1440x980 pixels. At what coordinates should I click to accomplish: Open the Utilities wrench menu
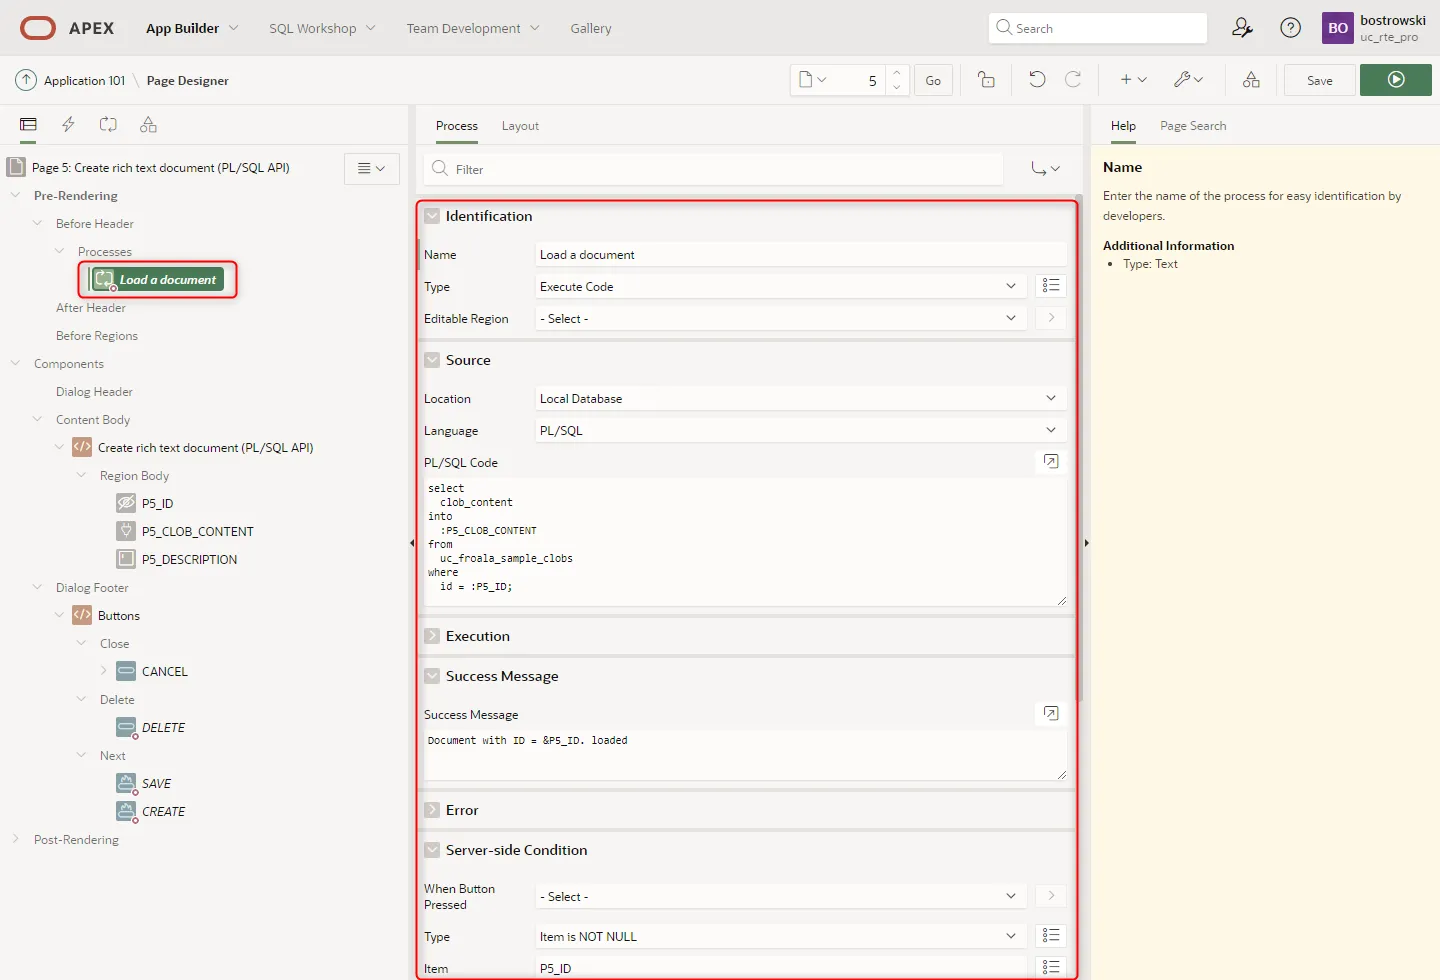click(x=1188, y=80)
